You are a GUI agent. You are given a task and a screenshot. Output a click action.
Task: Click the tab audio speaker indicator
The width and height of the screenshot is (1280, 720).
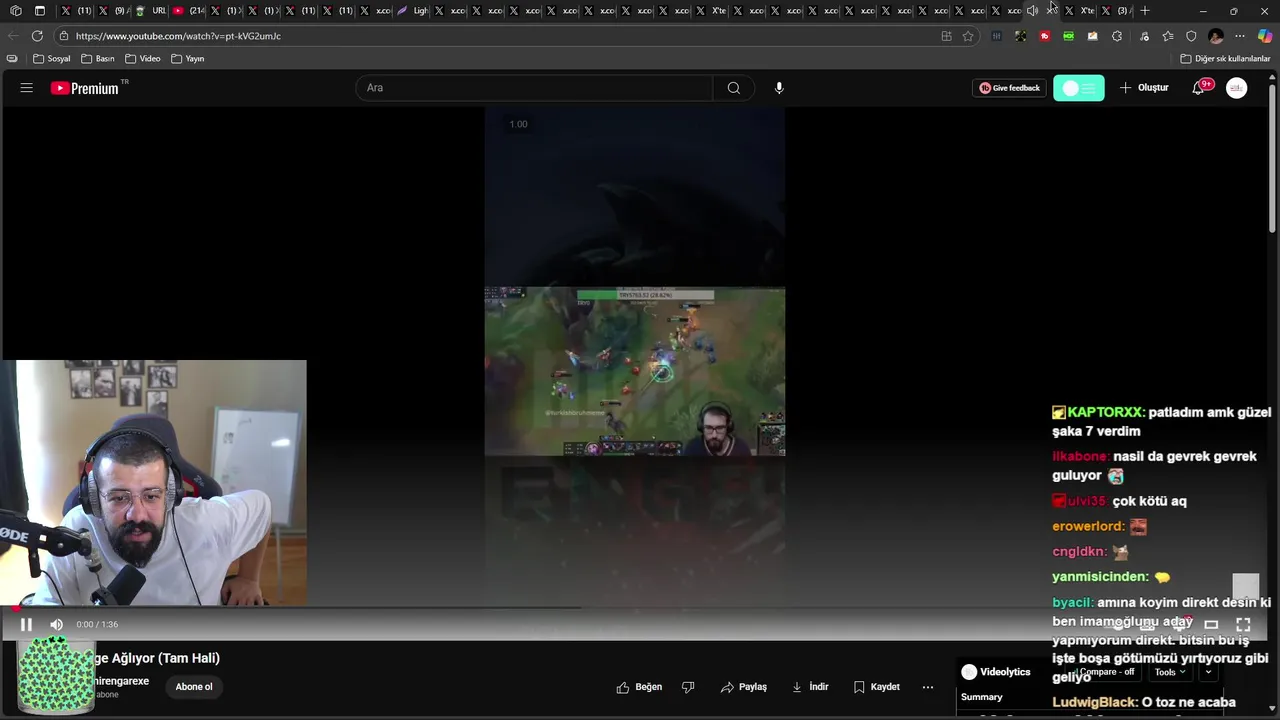1032,11
